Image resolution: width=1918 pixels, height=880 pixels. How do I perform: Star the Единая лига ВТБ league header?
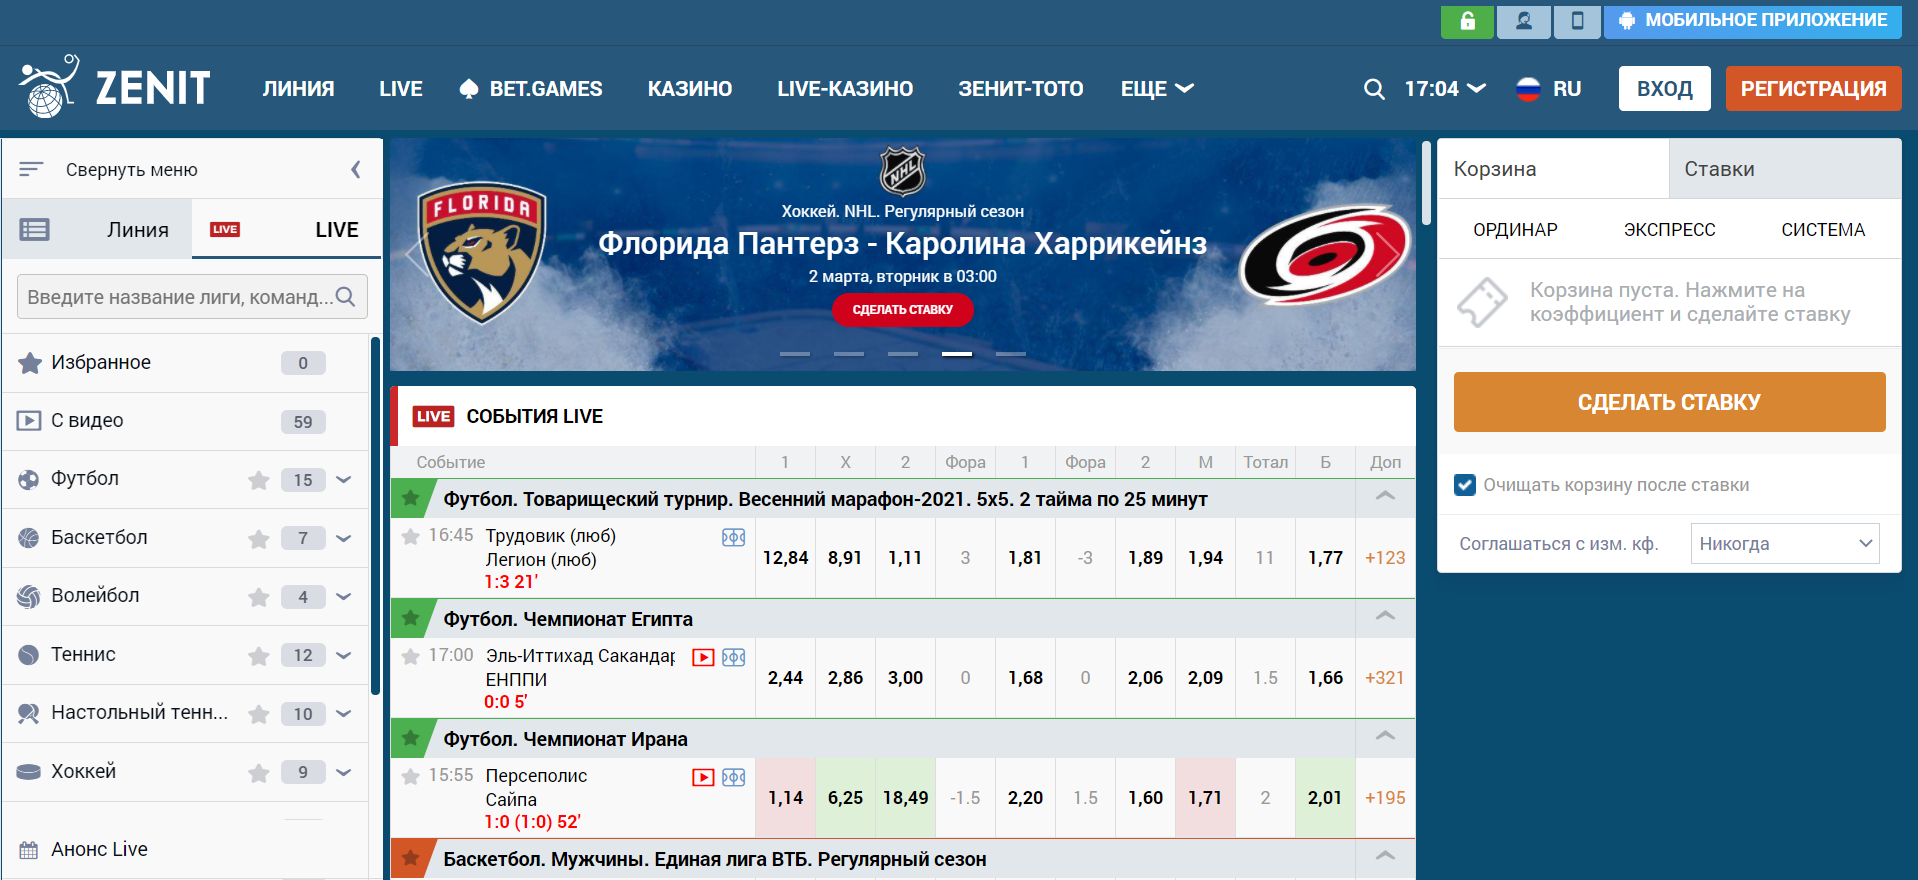point(410,858)
